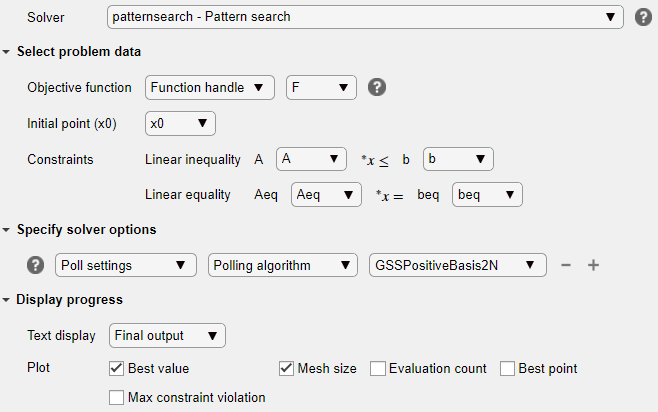Enable the Evaluation count plot checkbox

[377, 368]
